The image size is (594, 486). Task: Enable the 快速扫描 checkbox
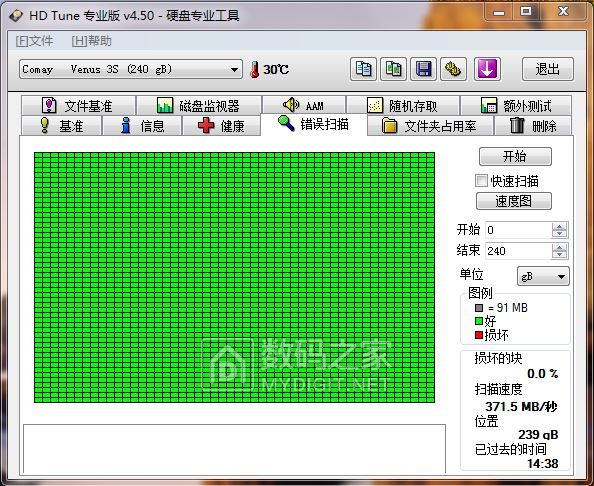point(481,180)
